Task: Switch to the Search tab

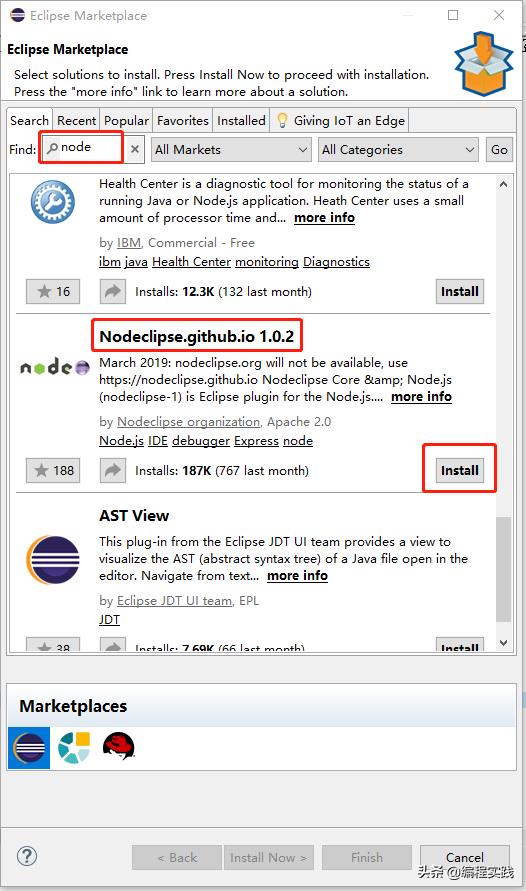Action: click(30, 120)
